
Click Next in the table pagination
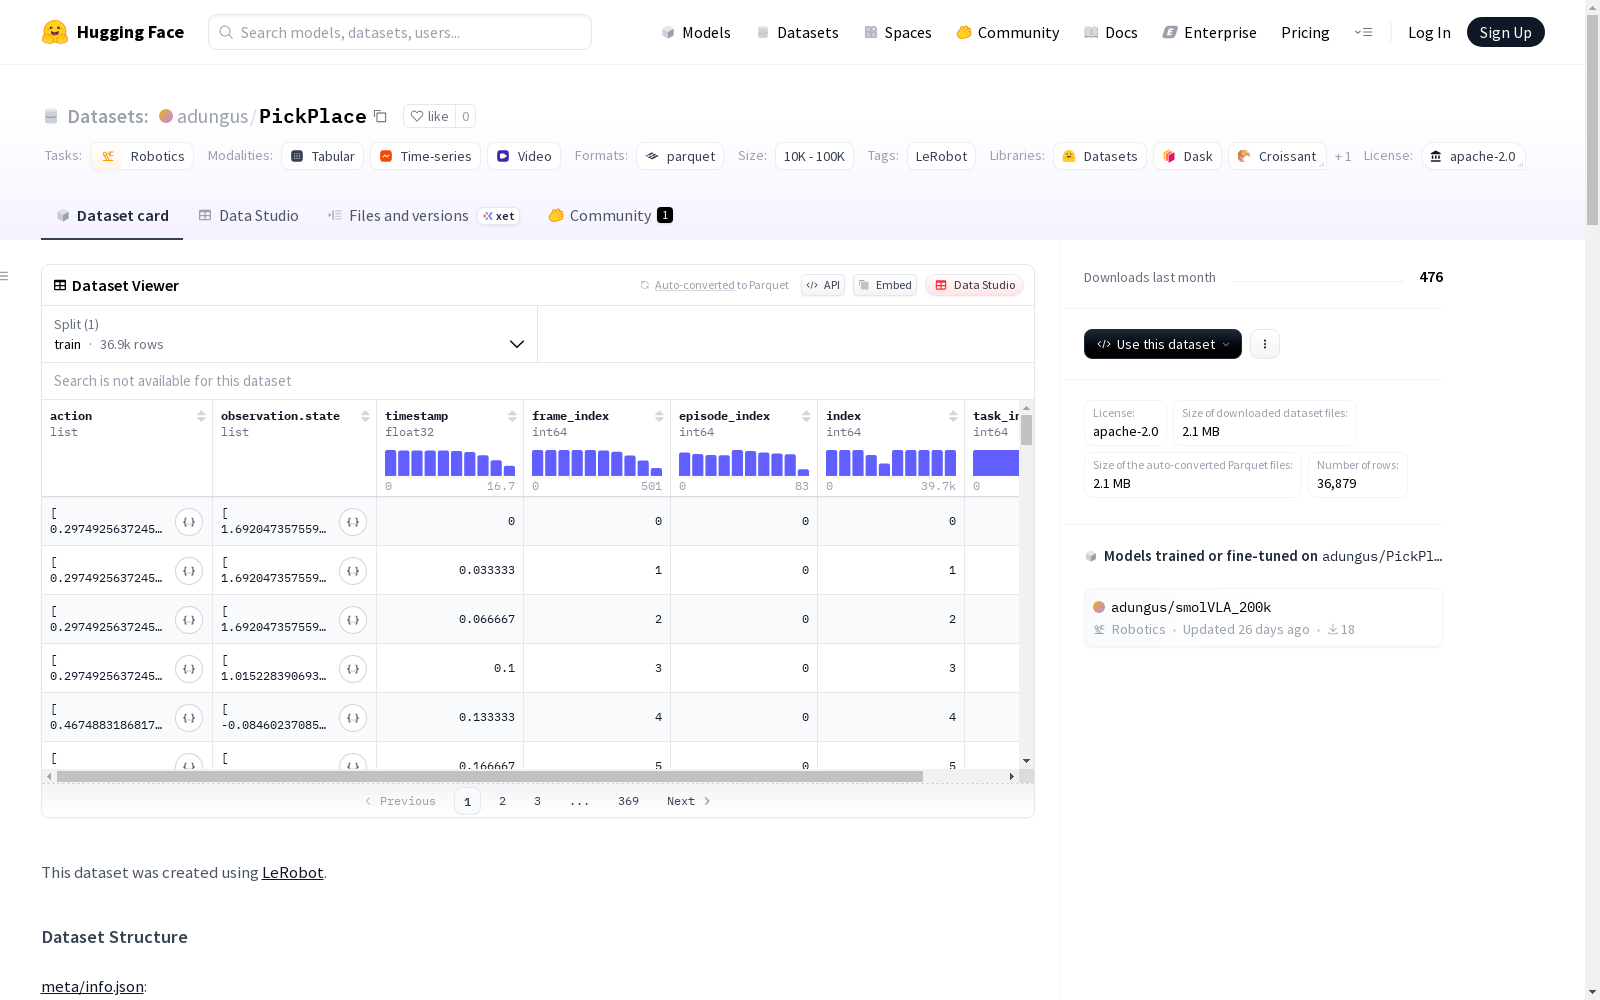[688, 801]
